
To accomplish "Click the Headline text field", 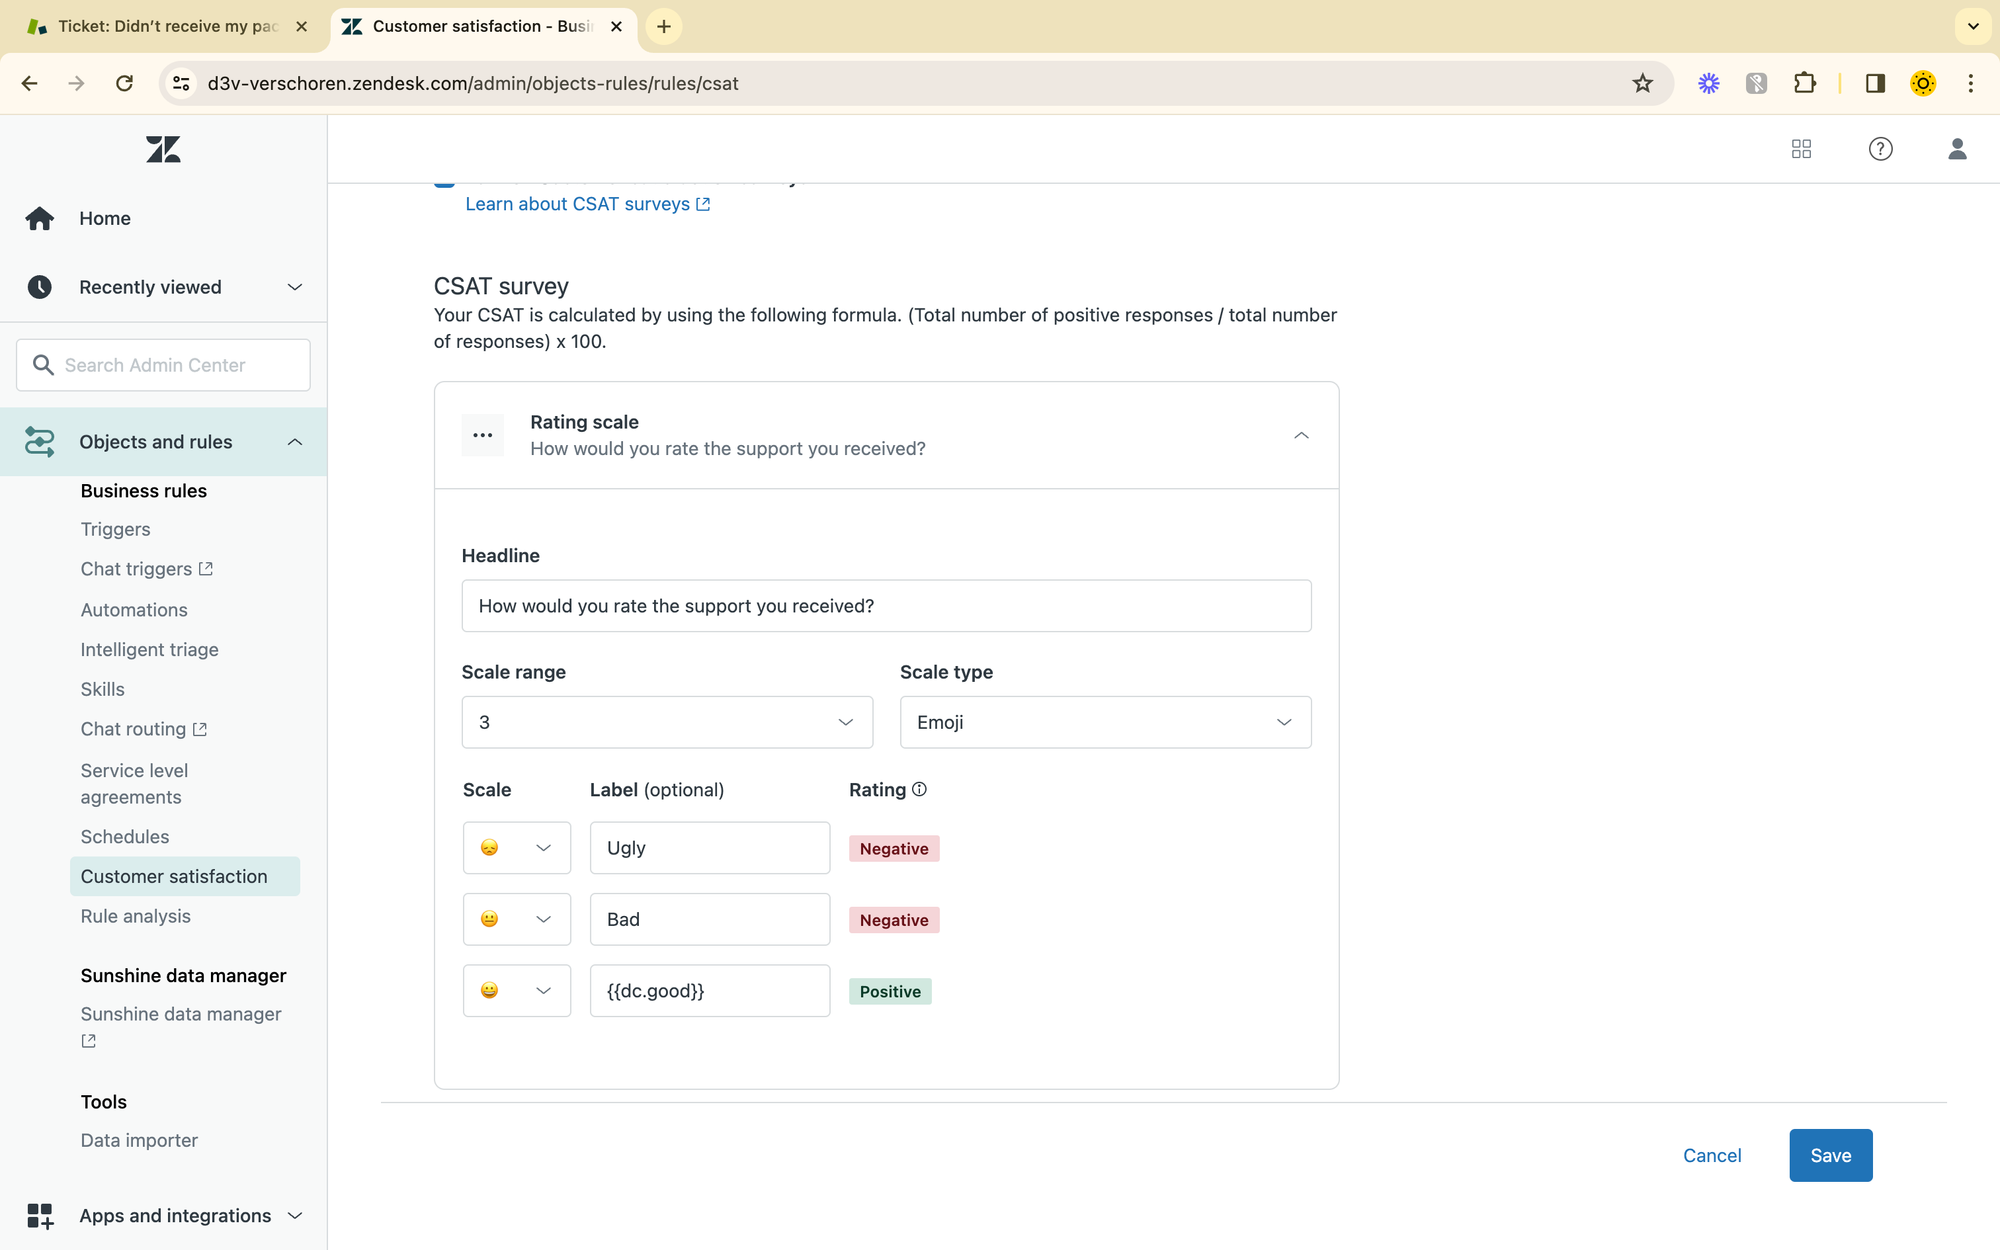I will 886,606.
